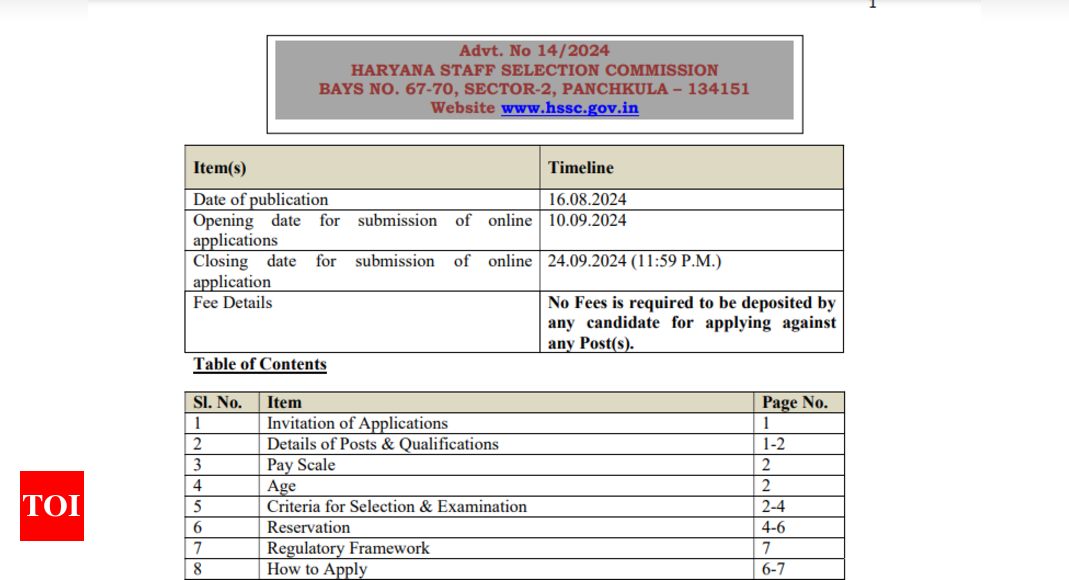Click the Timeline column header
This screenshot has width=1069, height=580.
[x=581, y=168]
